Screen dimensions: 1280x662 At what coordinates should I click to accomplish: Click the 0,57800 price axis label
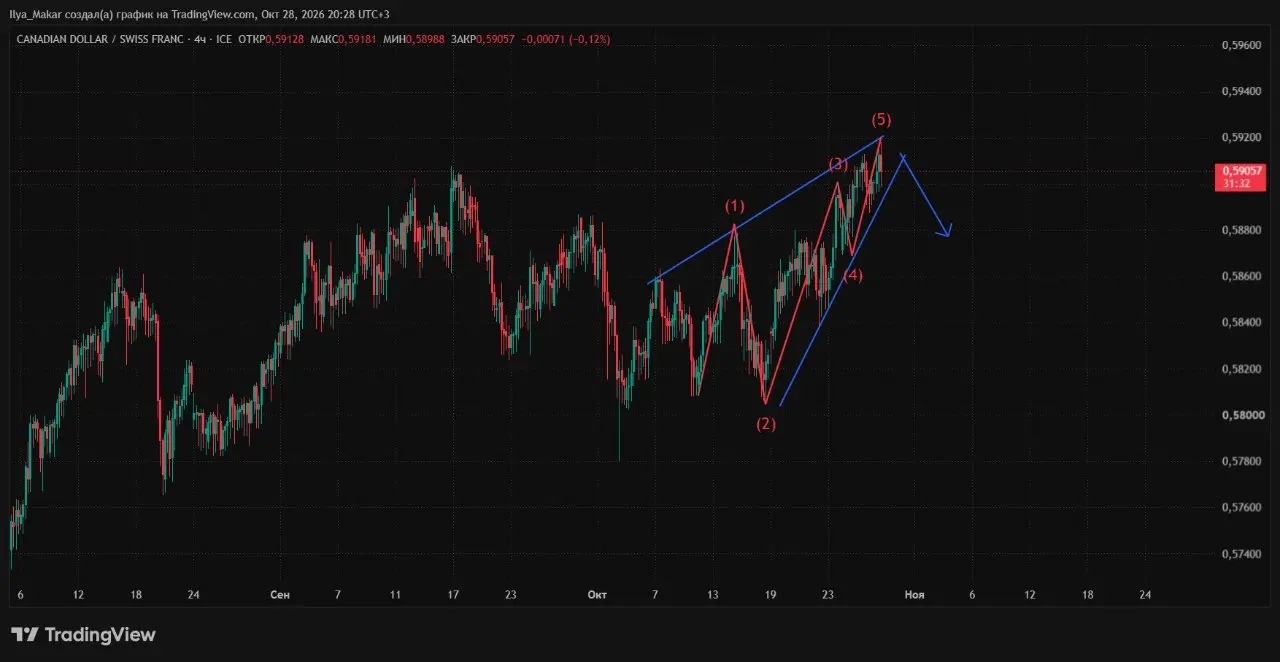1241,461
